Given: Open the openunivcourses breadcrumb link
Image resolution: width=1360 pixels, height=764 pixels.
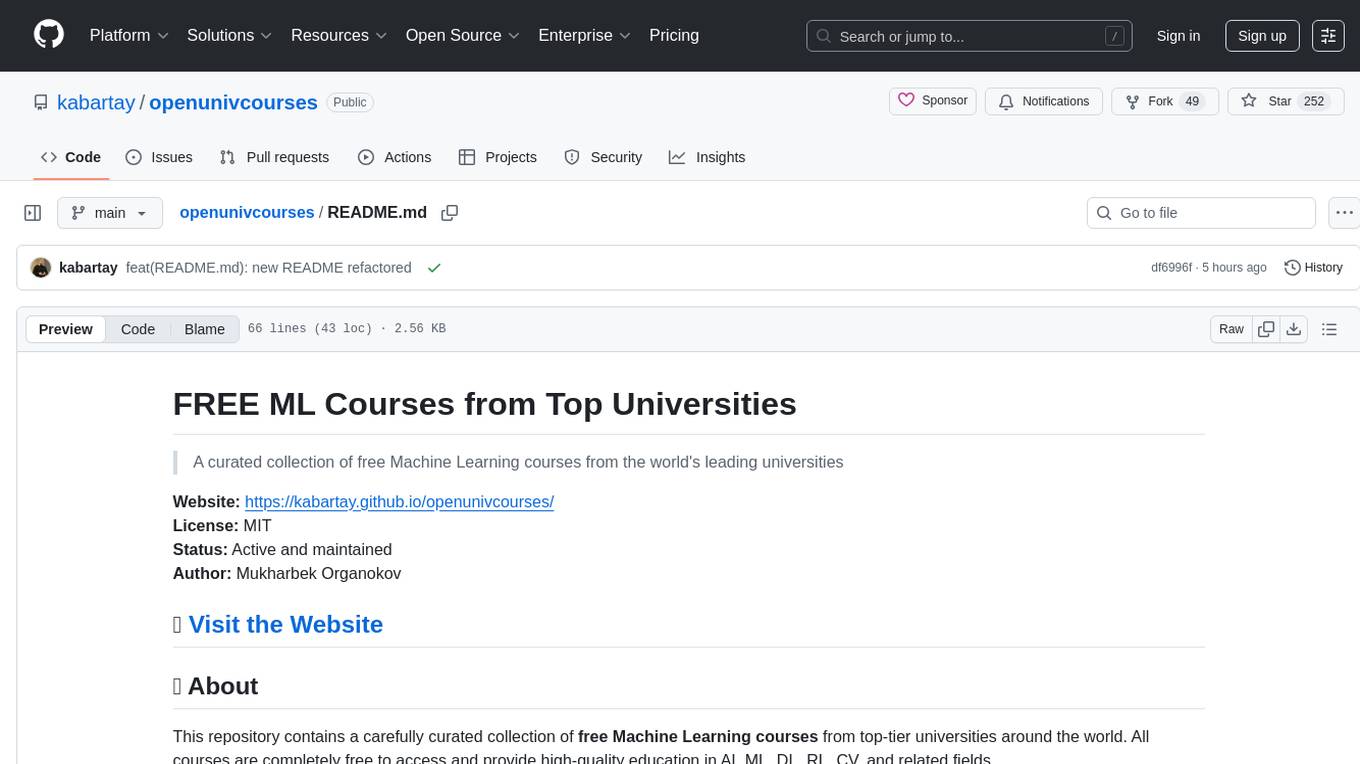Looking at the screenshot, I should [247, 212].
